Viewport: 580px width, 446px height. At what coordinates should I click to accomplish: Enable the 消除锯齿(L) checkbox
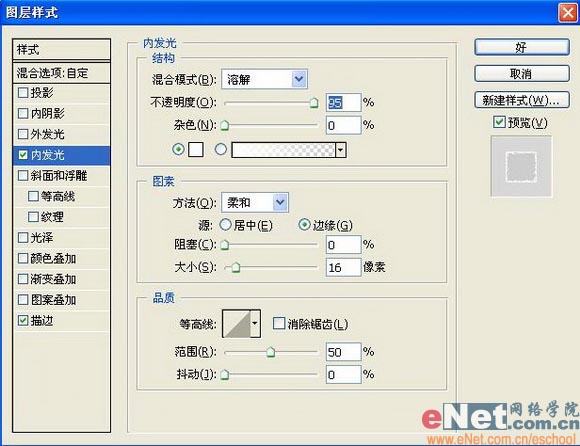click(279, 323)
